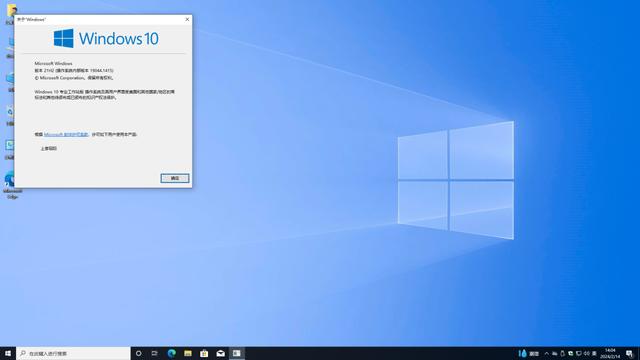Screen dimensions: 640x360
Task: Open the weather widget on the taskbar
Action: click(x=529, y=353)
